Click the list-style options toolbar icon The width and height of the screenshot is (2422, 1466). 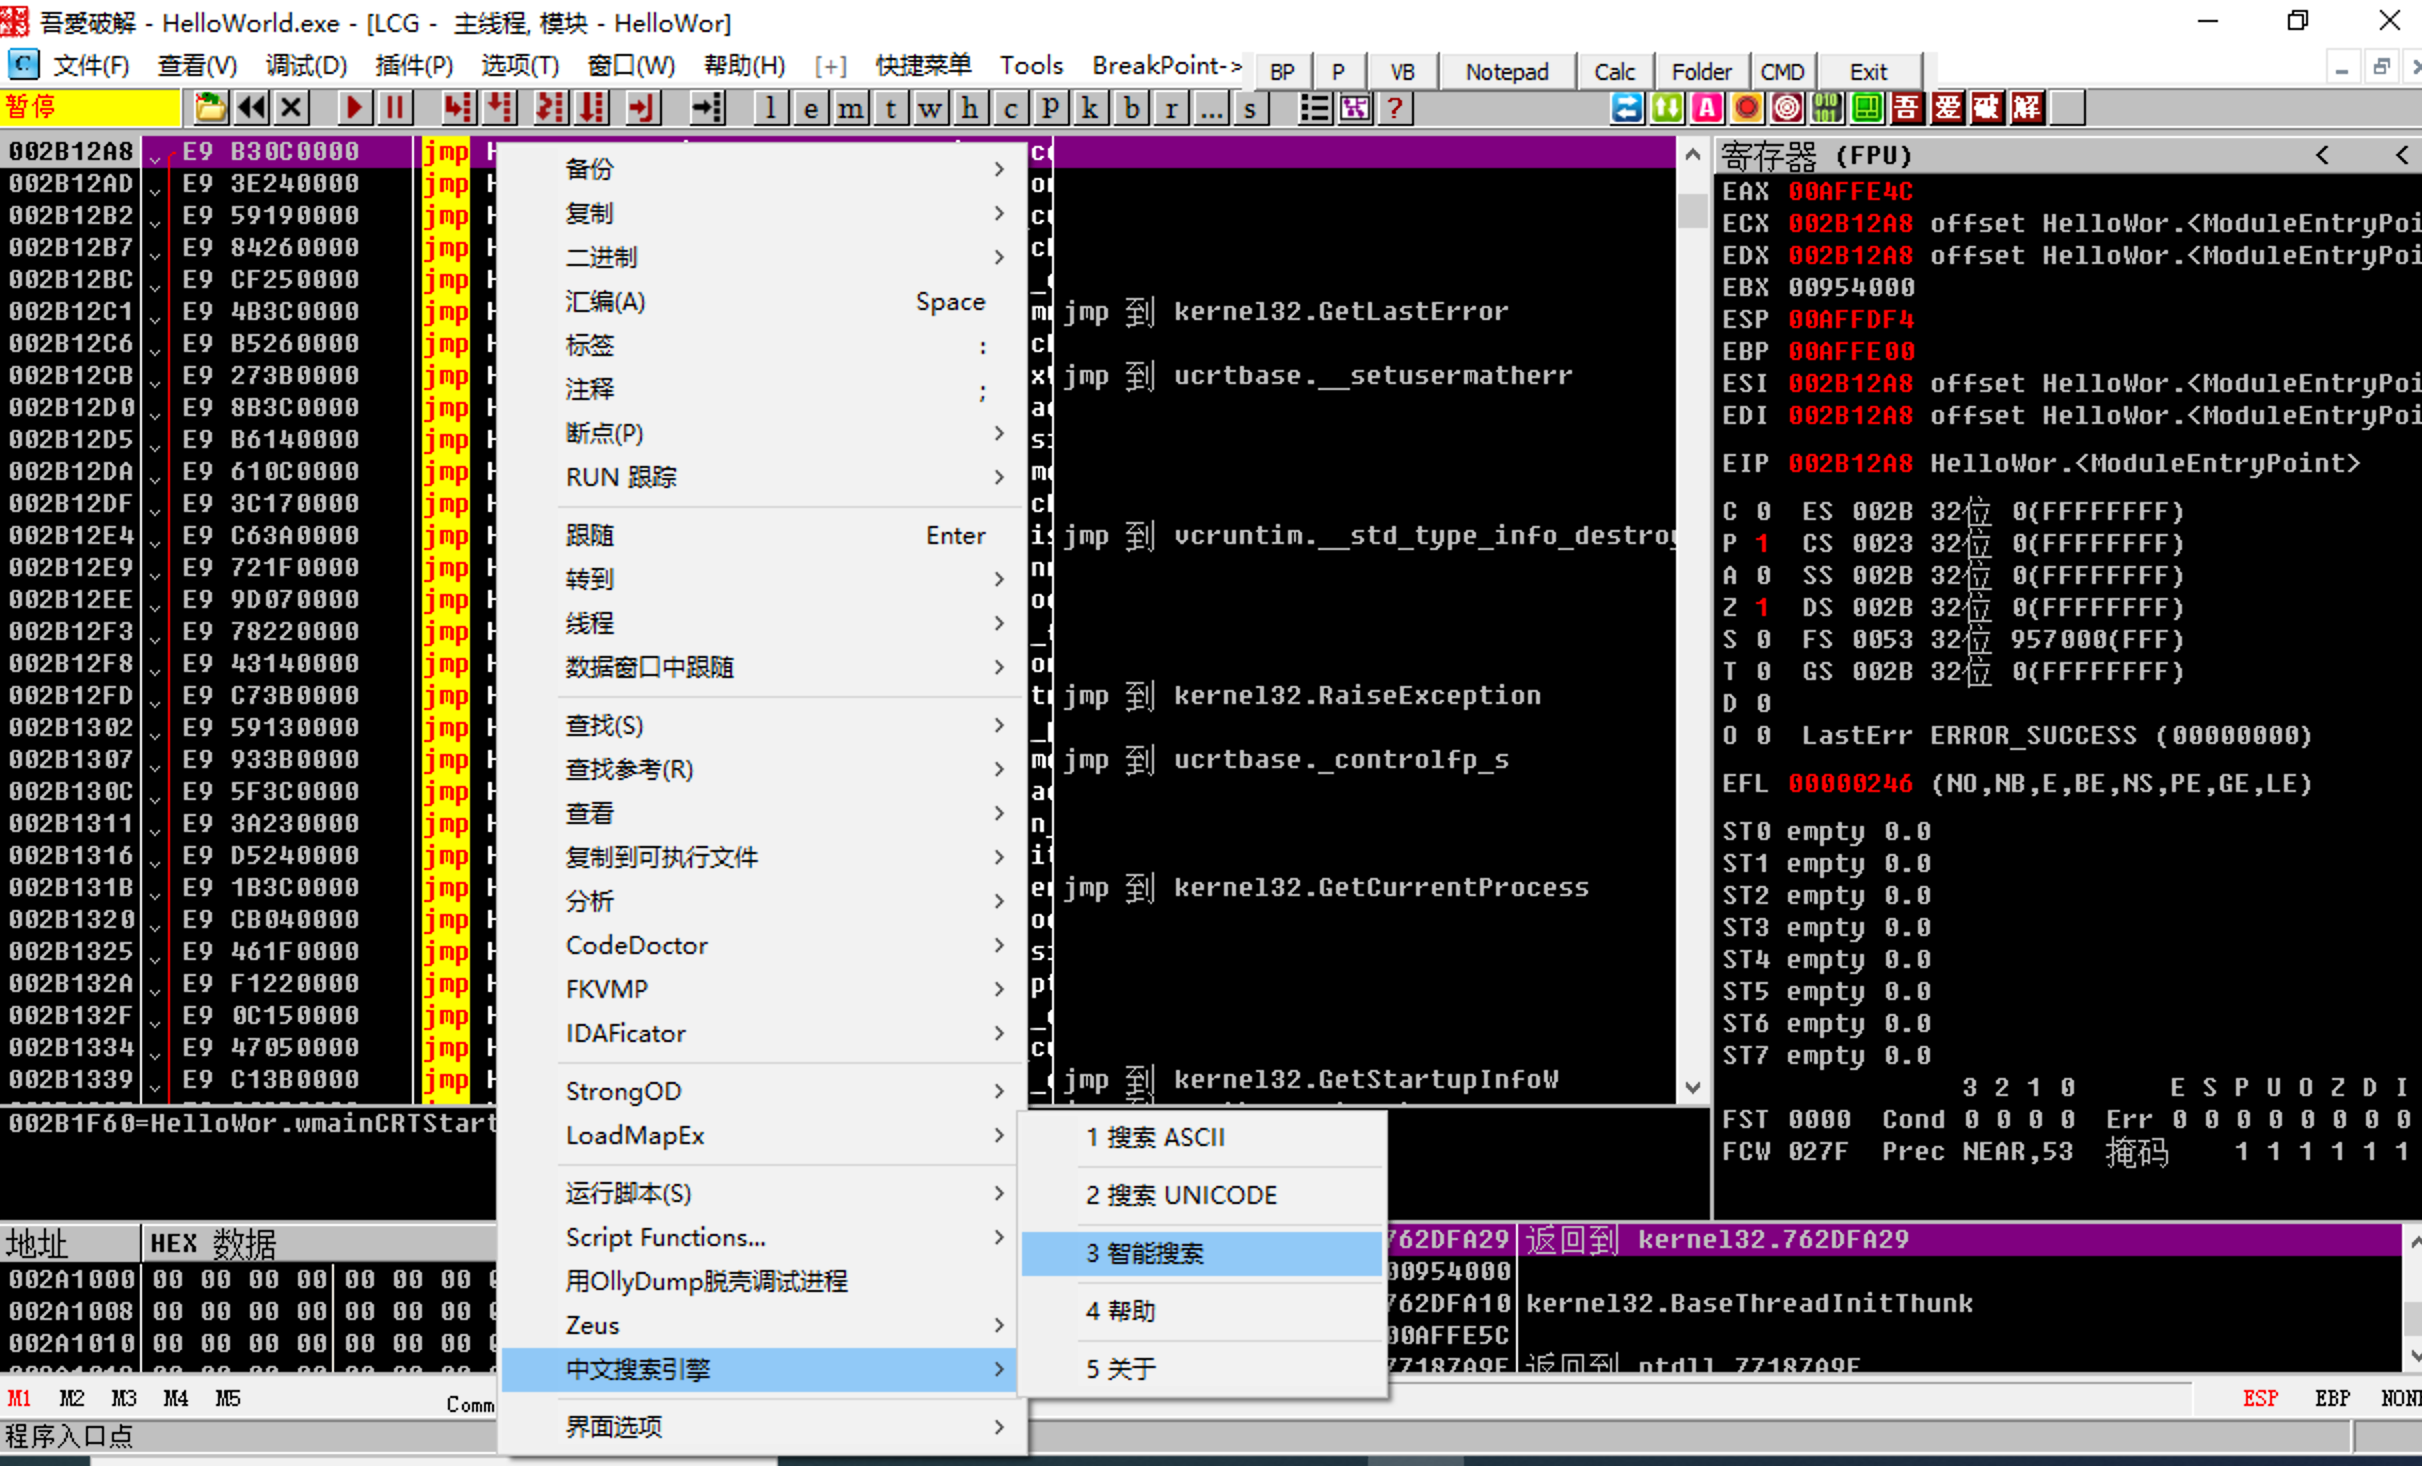click(1314, 108)
